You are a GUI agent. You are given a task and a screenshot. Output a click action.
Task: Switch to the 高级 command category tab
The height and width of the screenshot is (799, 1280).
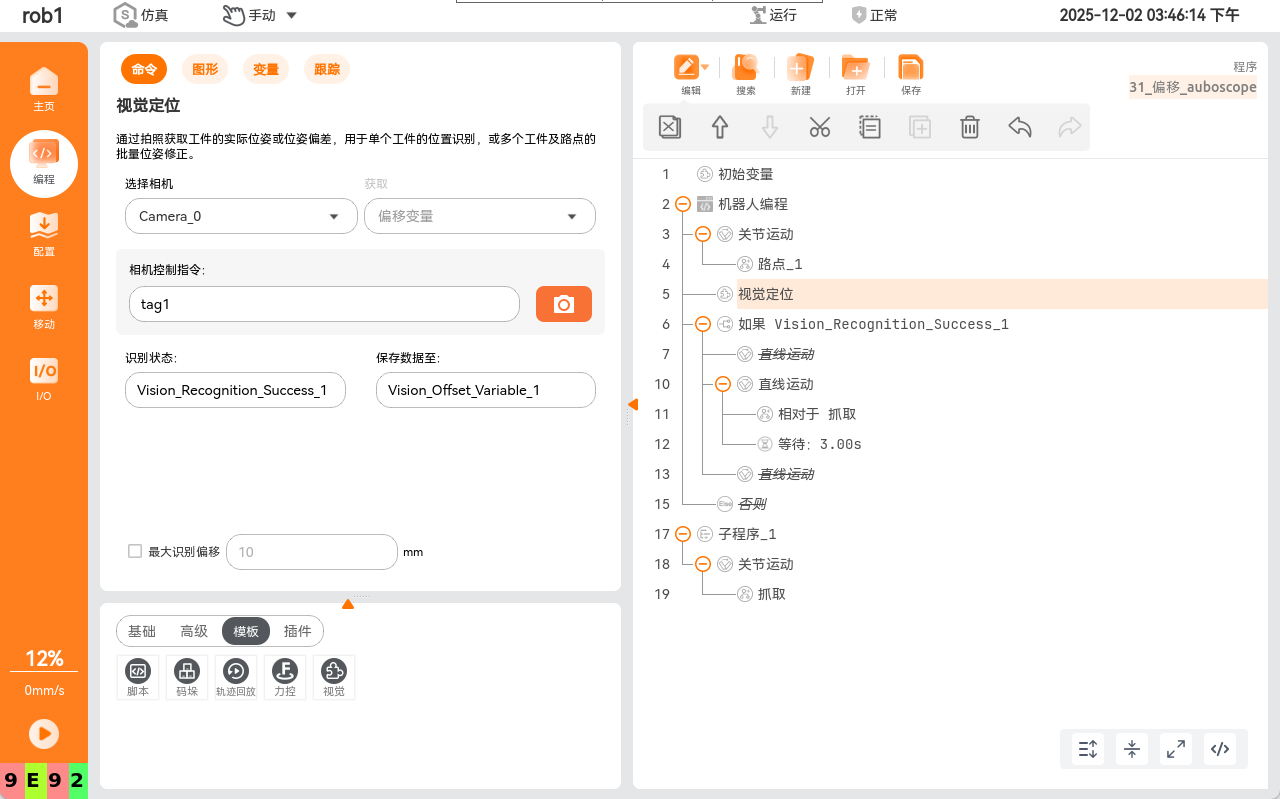(194, 631)
